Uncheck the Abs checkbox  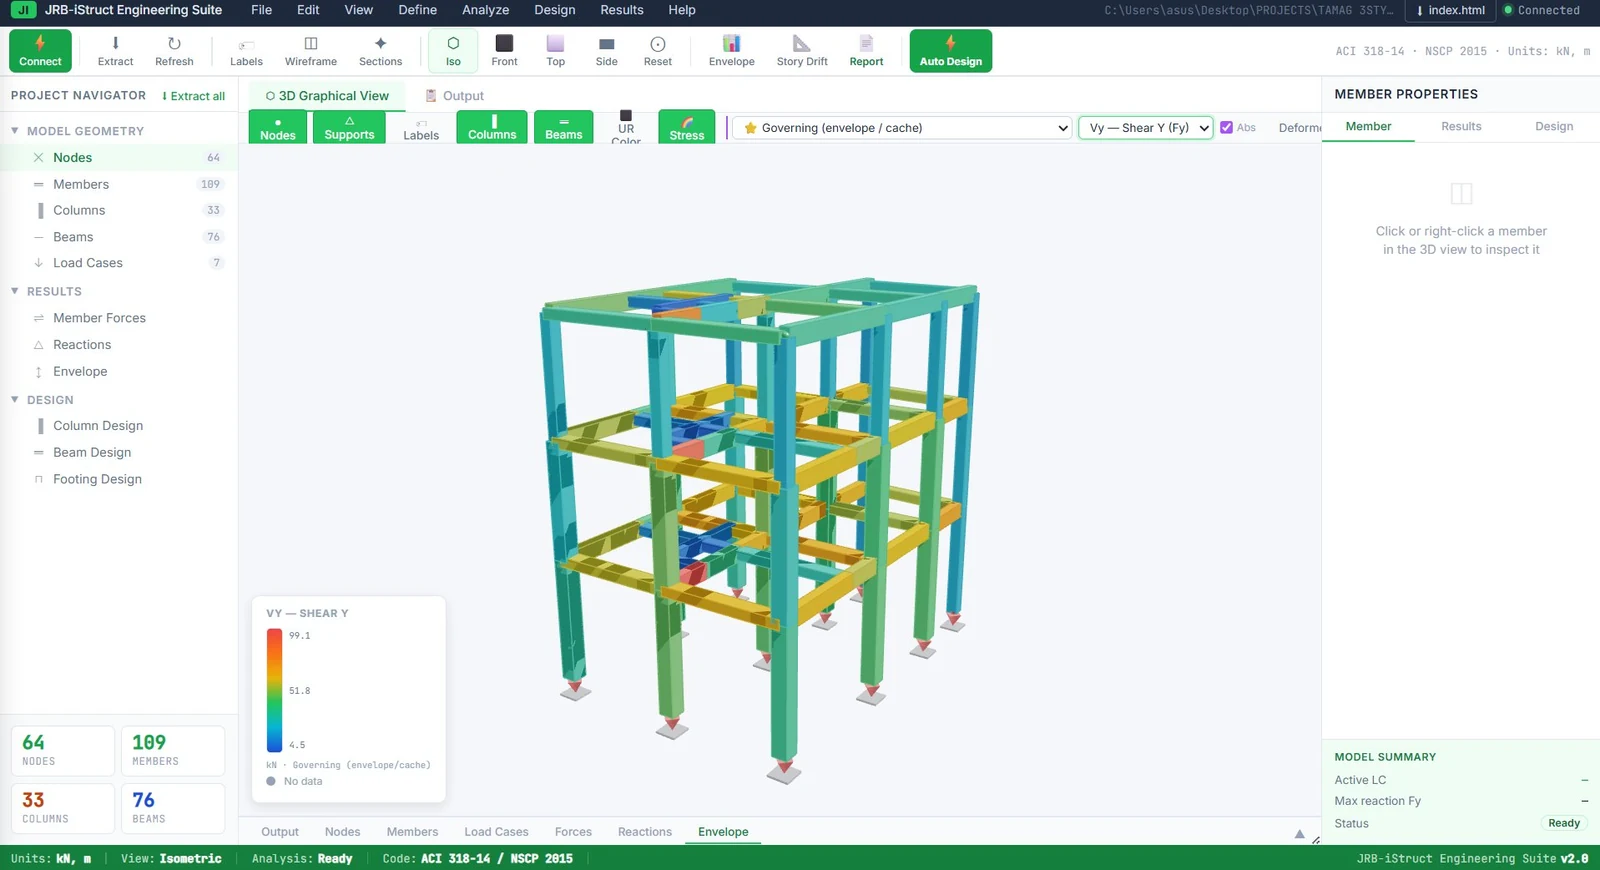tap(1226, 128)
